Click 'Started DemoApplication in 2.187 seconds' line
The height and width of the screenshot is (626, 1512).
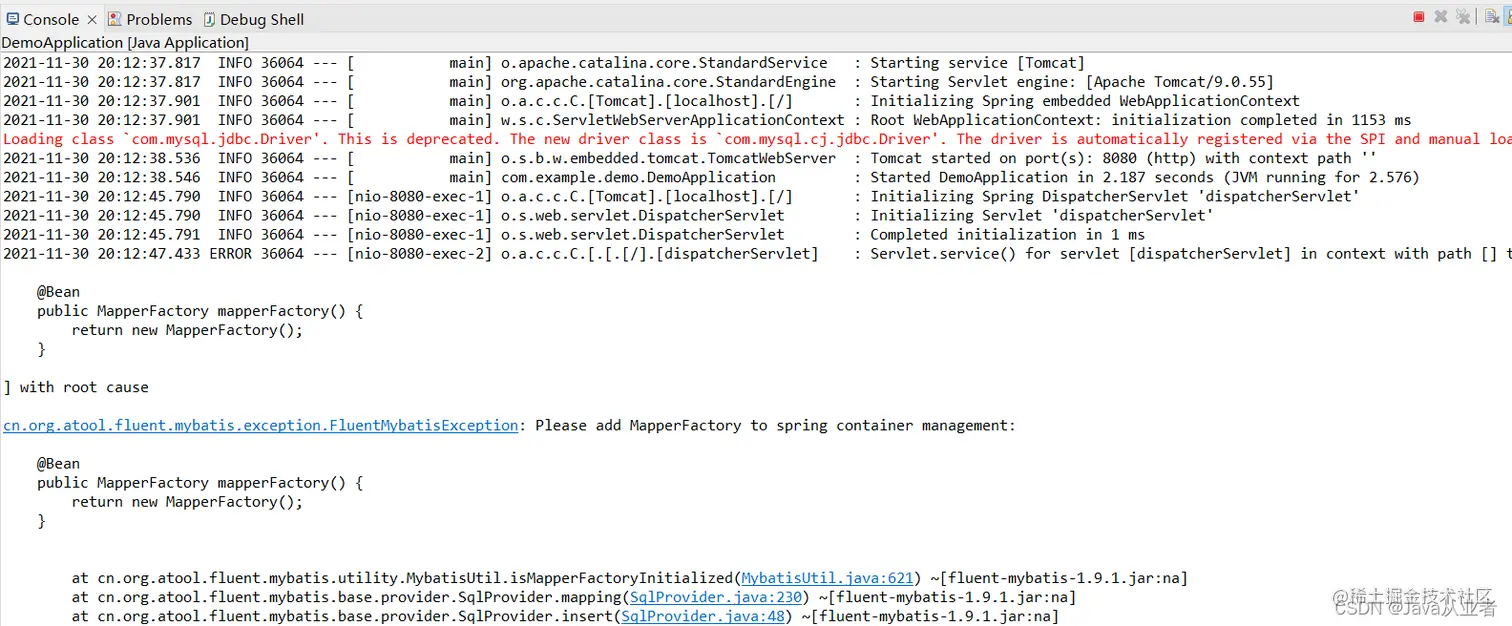pos(711,177)
